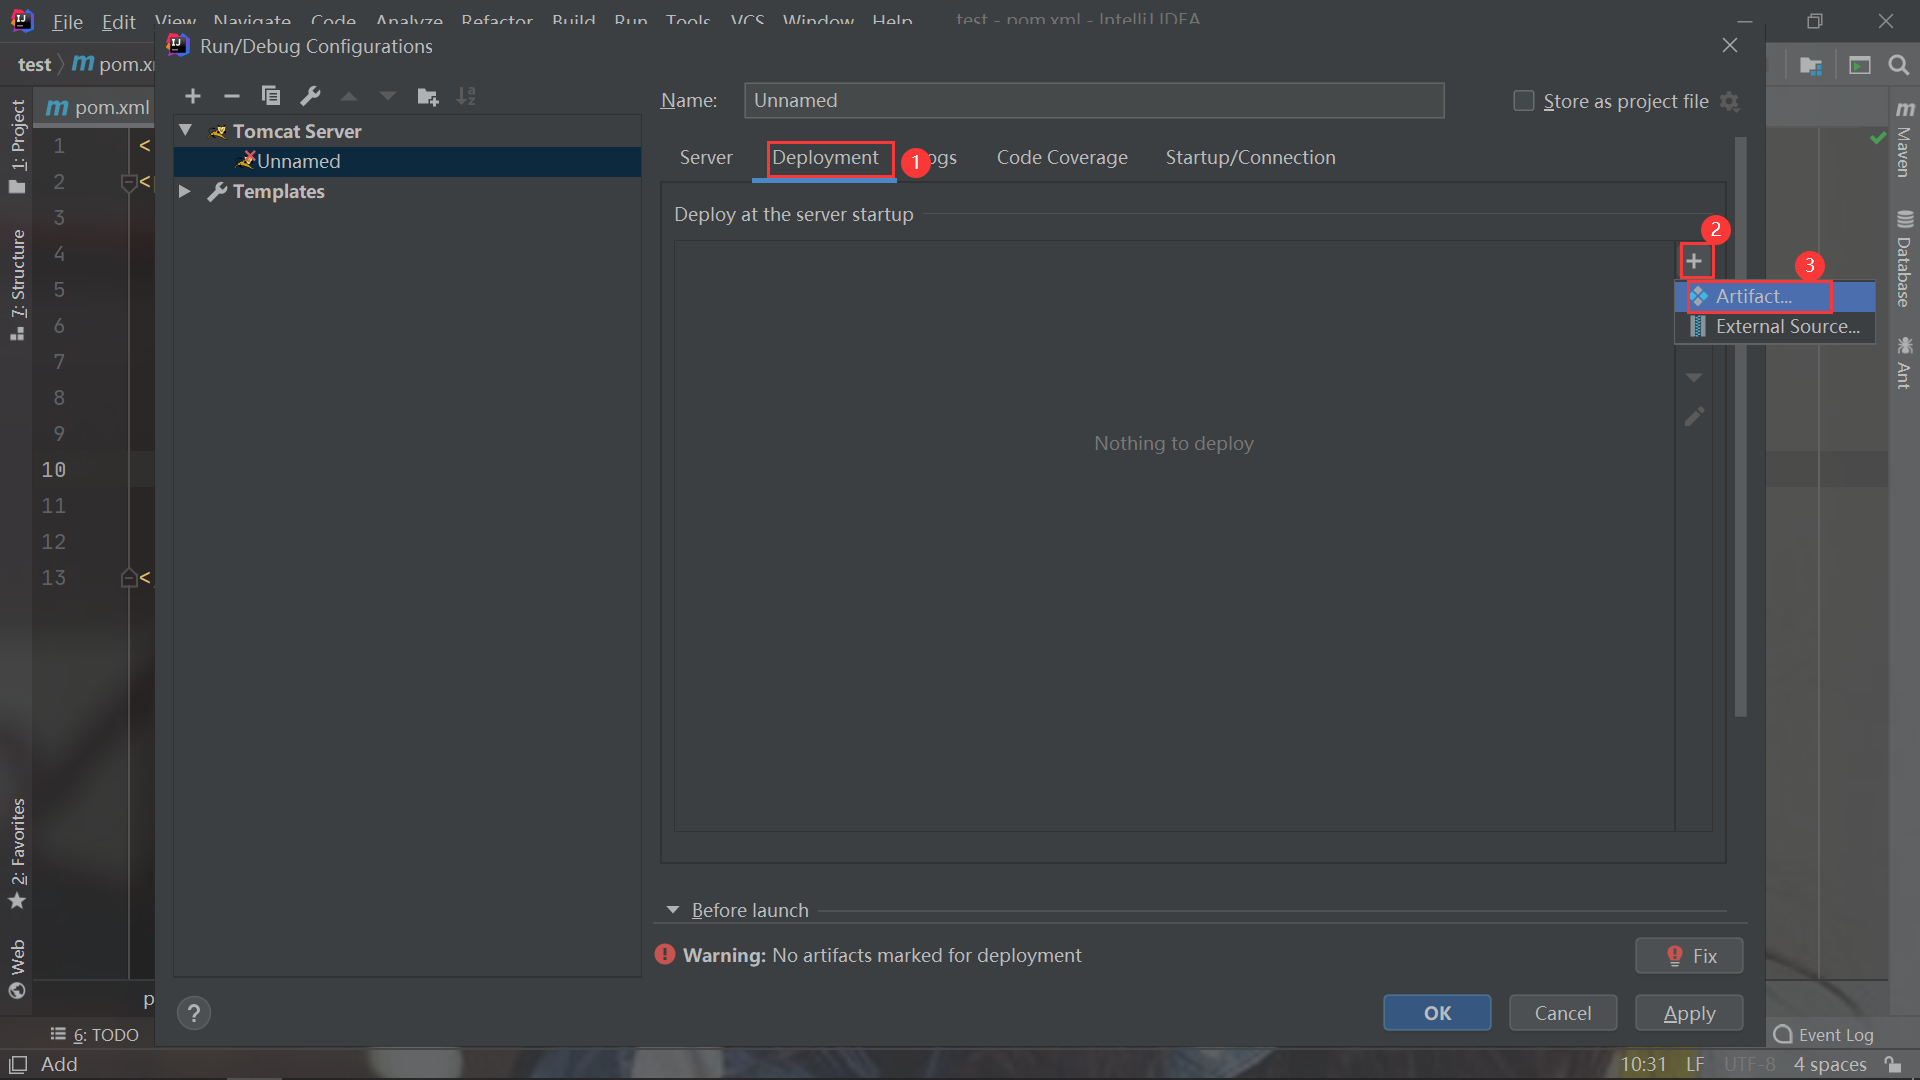Enable Store as project file checkbox

pos(1523,101)
